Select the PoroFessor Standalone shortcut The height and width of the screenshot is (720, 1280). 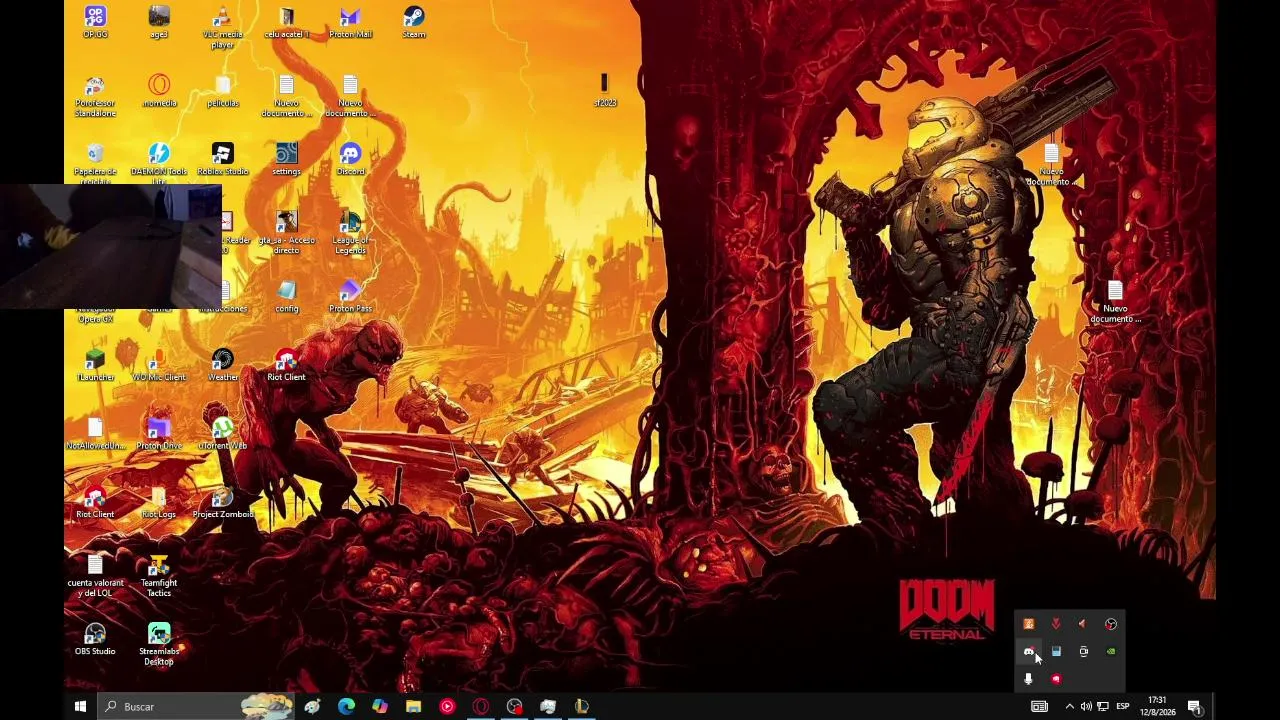[x=95, y=96]
